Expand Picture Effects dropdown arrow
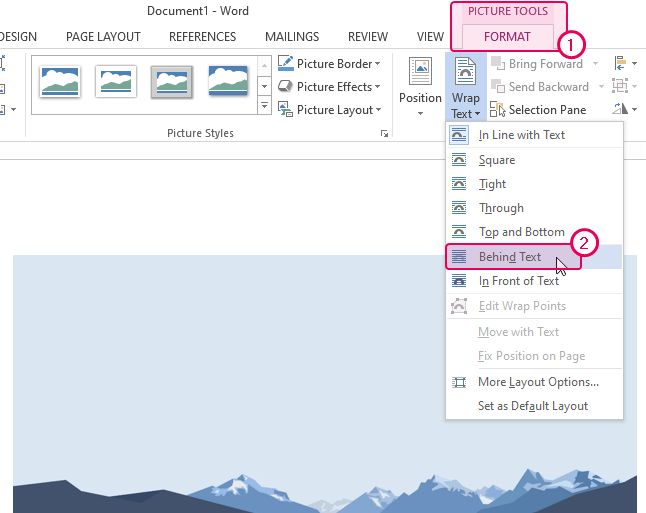646x513 pixels. pos(377,87)
